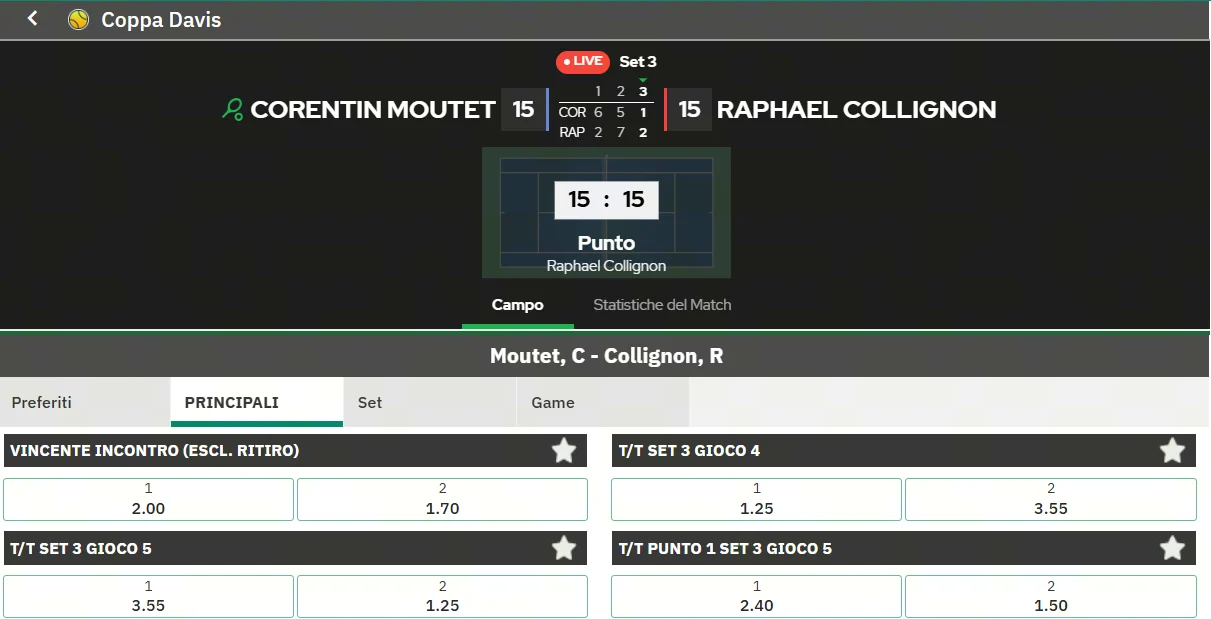Image resolution: width=1211 pixels, height=619 pixels.
Task: Click the back arrow icon
Action: (33, 19)
